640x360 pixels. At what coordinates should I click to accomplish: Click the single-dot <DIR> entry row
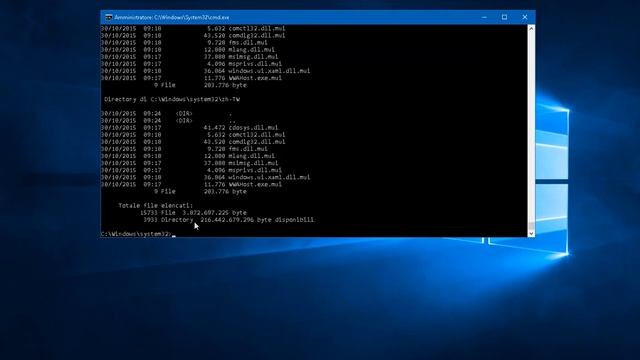pyautogui.click(x=167, y=113)
